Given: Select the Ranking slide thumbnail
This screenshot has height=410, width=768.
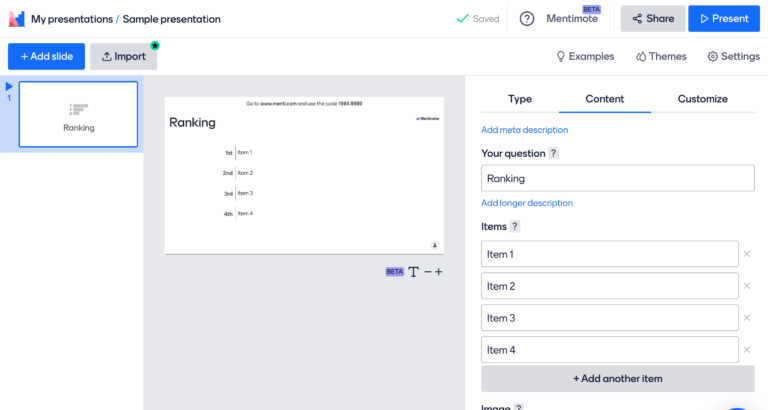Looking at the screenshot, I should point(78,114).
